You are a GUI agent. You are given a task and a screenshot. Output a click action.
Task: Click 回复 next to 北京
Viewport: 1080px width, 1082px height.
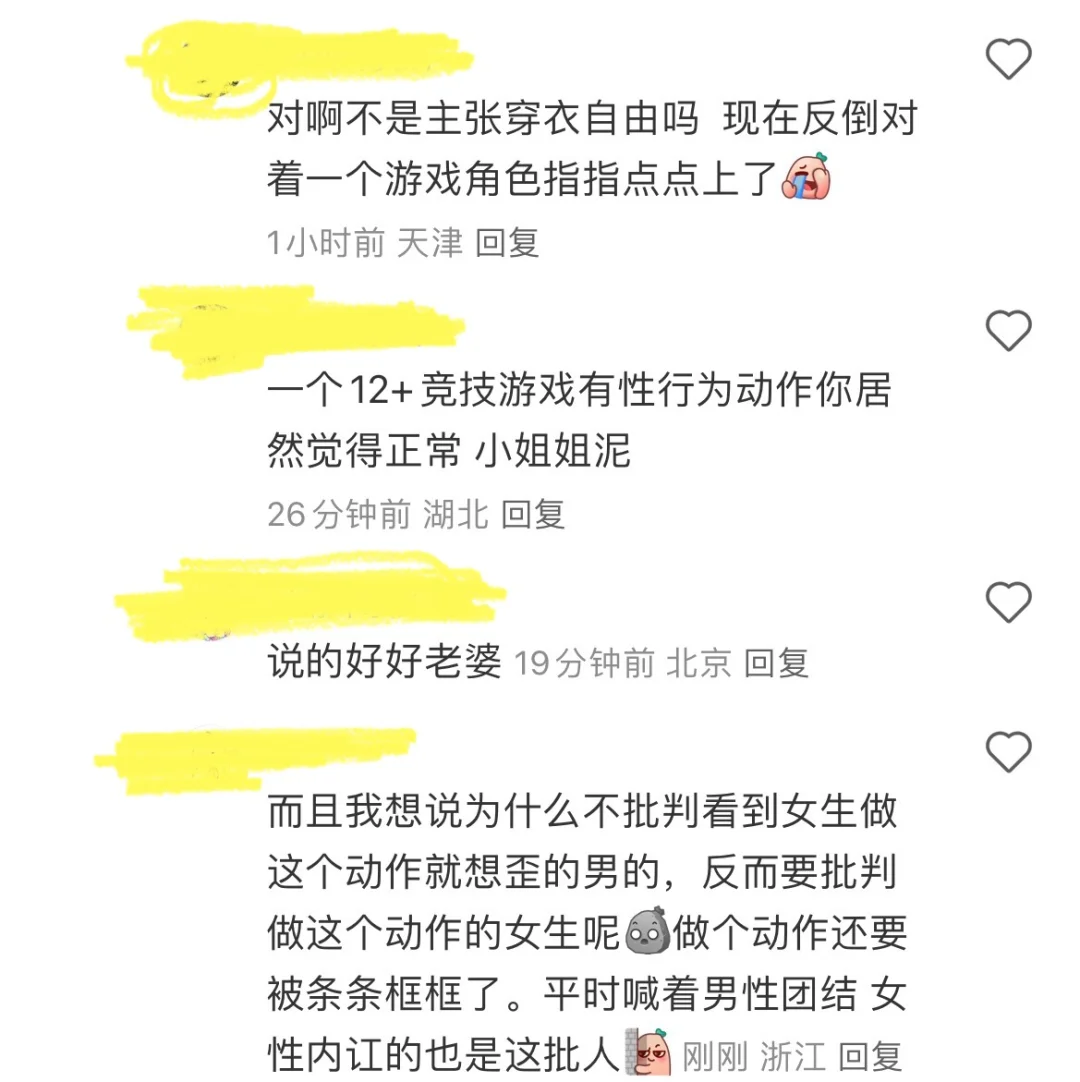coord(776,663)
